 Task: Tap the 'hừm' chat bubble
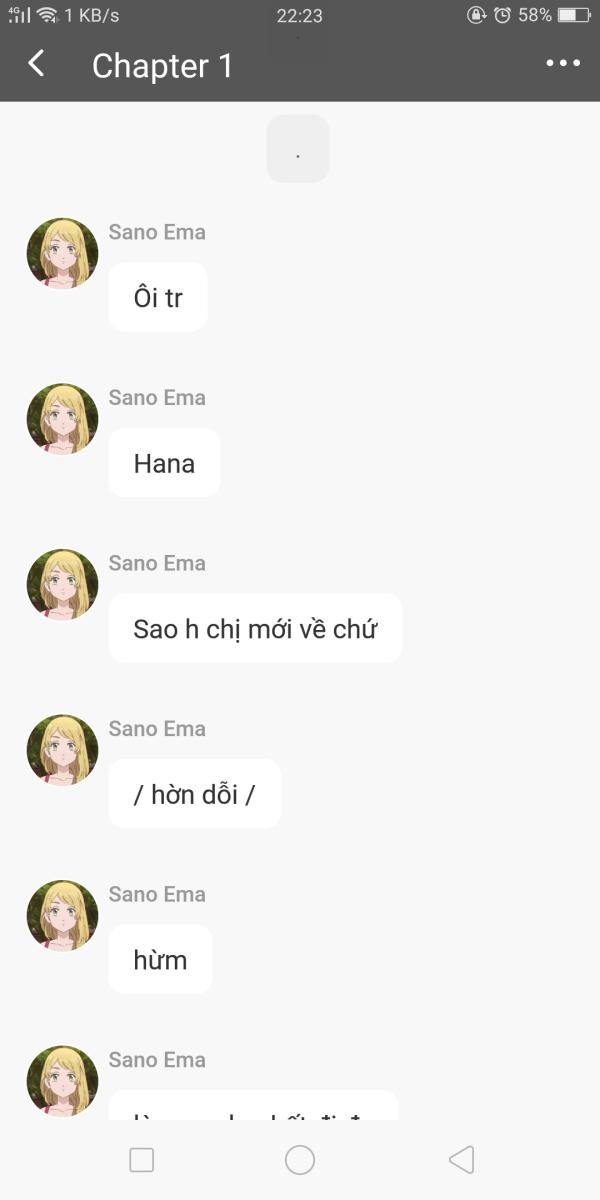(x=160, y=959)
